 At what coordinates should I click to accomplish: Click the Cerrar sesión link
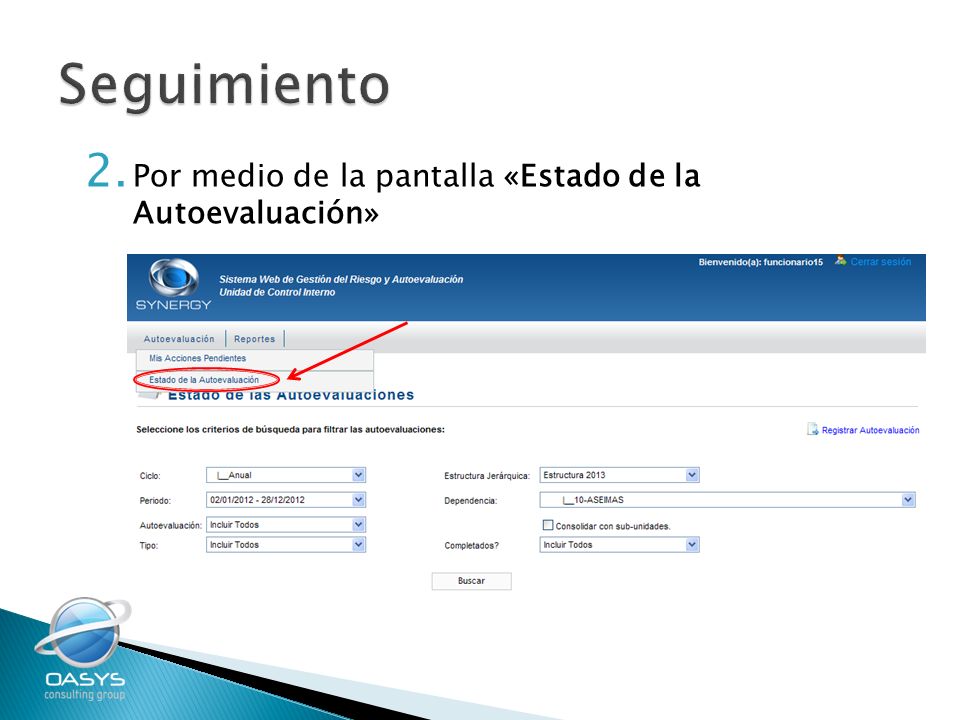tap(880, 261)
